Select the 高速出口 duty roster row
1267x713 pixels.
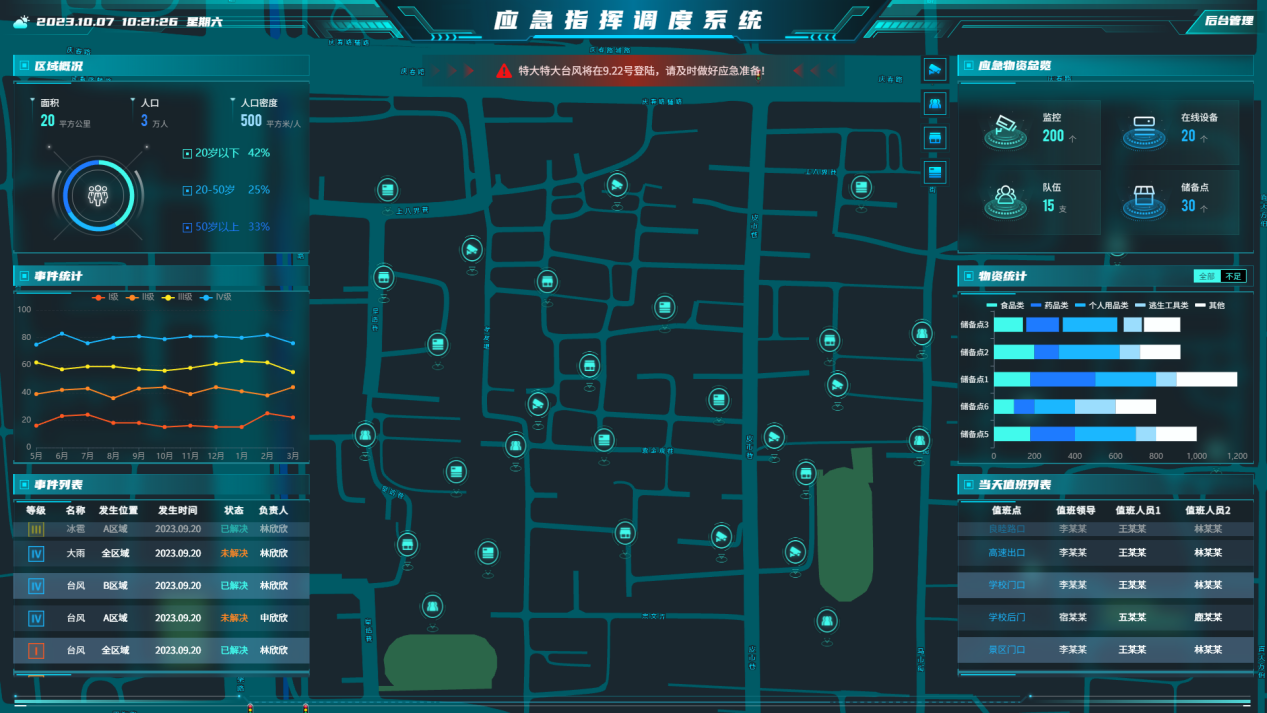point(1104,553)
